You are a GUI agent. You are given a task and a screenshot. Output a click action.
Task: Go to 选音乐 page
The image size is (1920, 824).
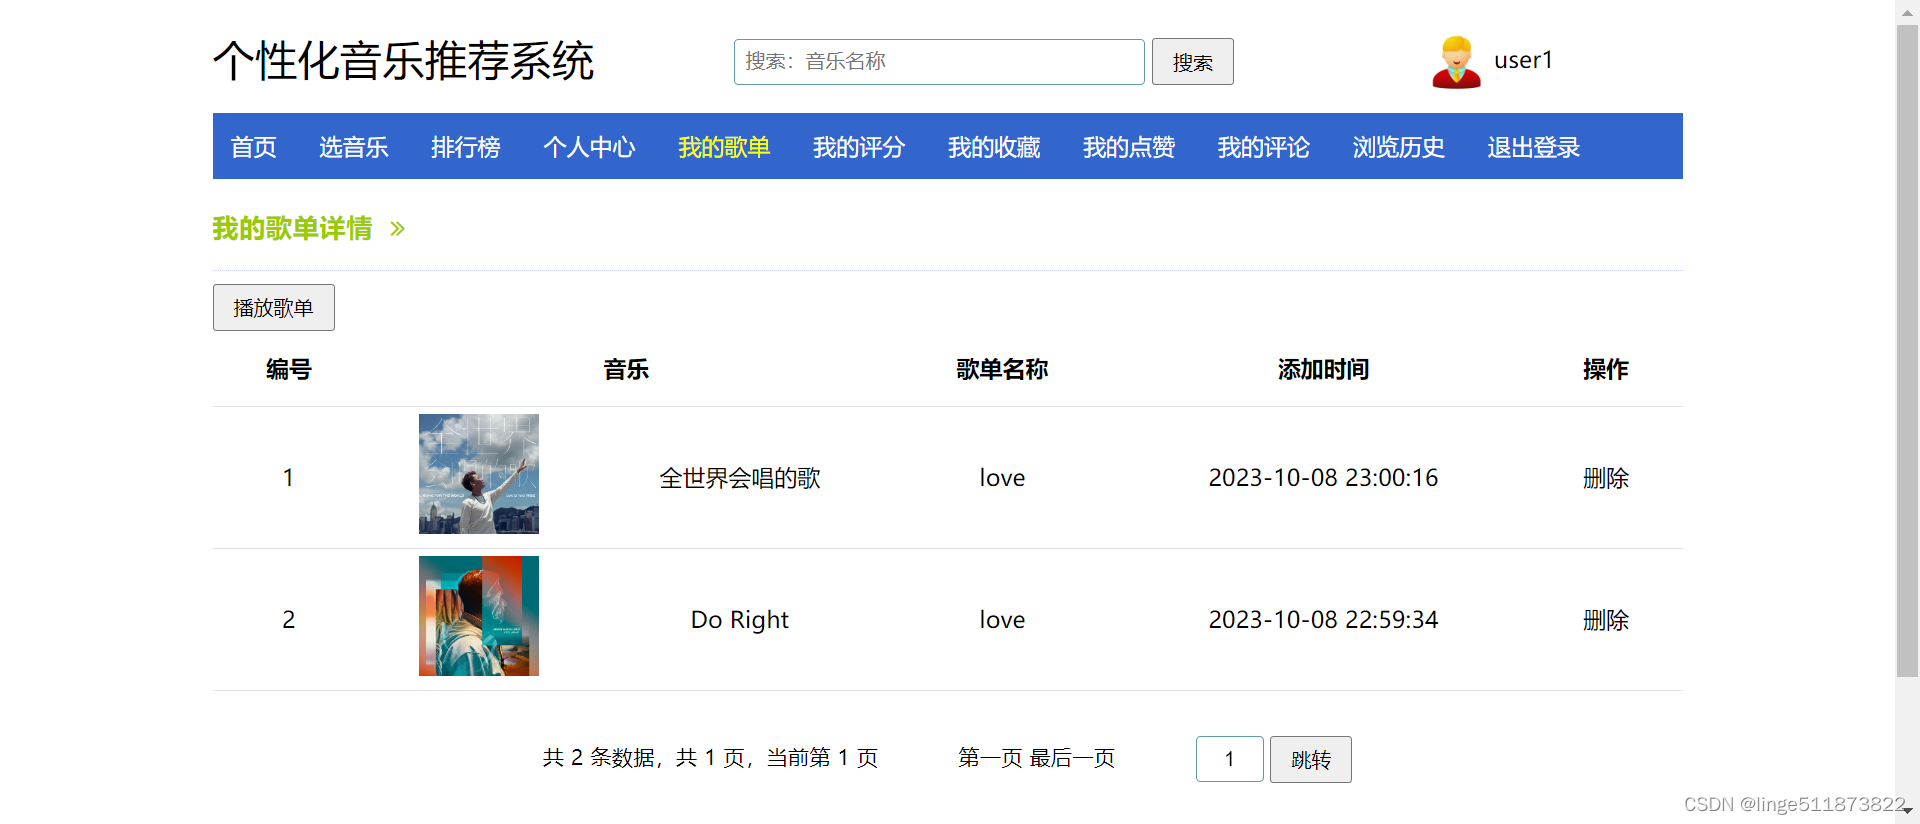[353, 147]
